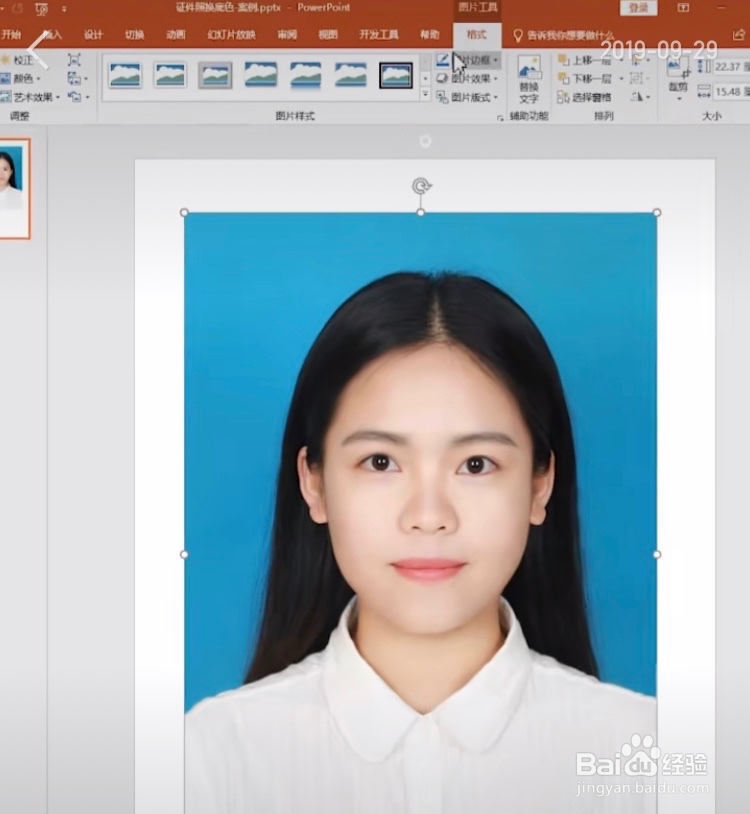Switch to the 幻灯片放映 tab
The height and width of the screenshot is (814, 750).
(231, 35)
